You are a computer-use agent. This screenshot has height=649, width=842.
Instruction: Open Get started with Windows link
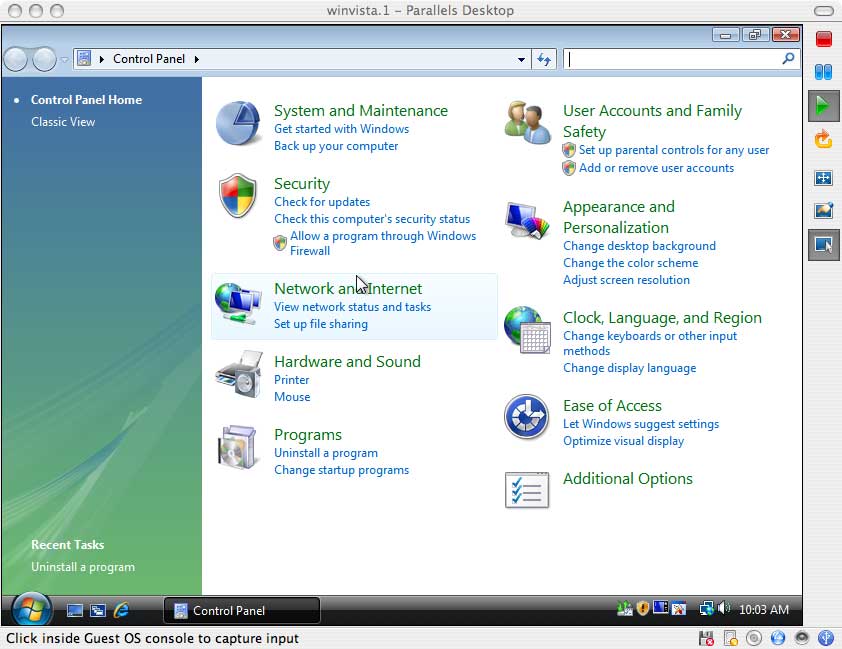[x=342, y=129]
